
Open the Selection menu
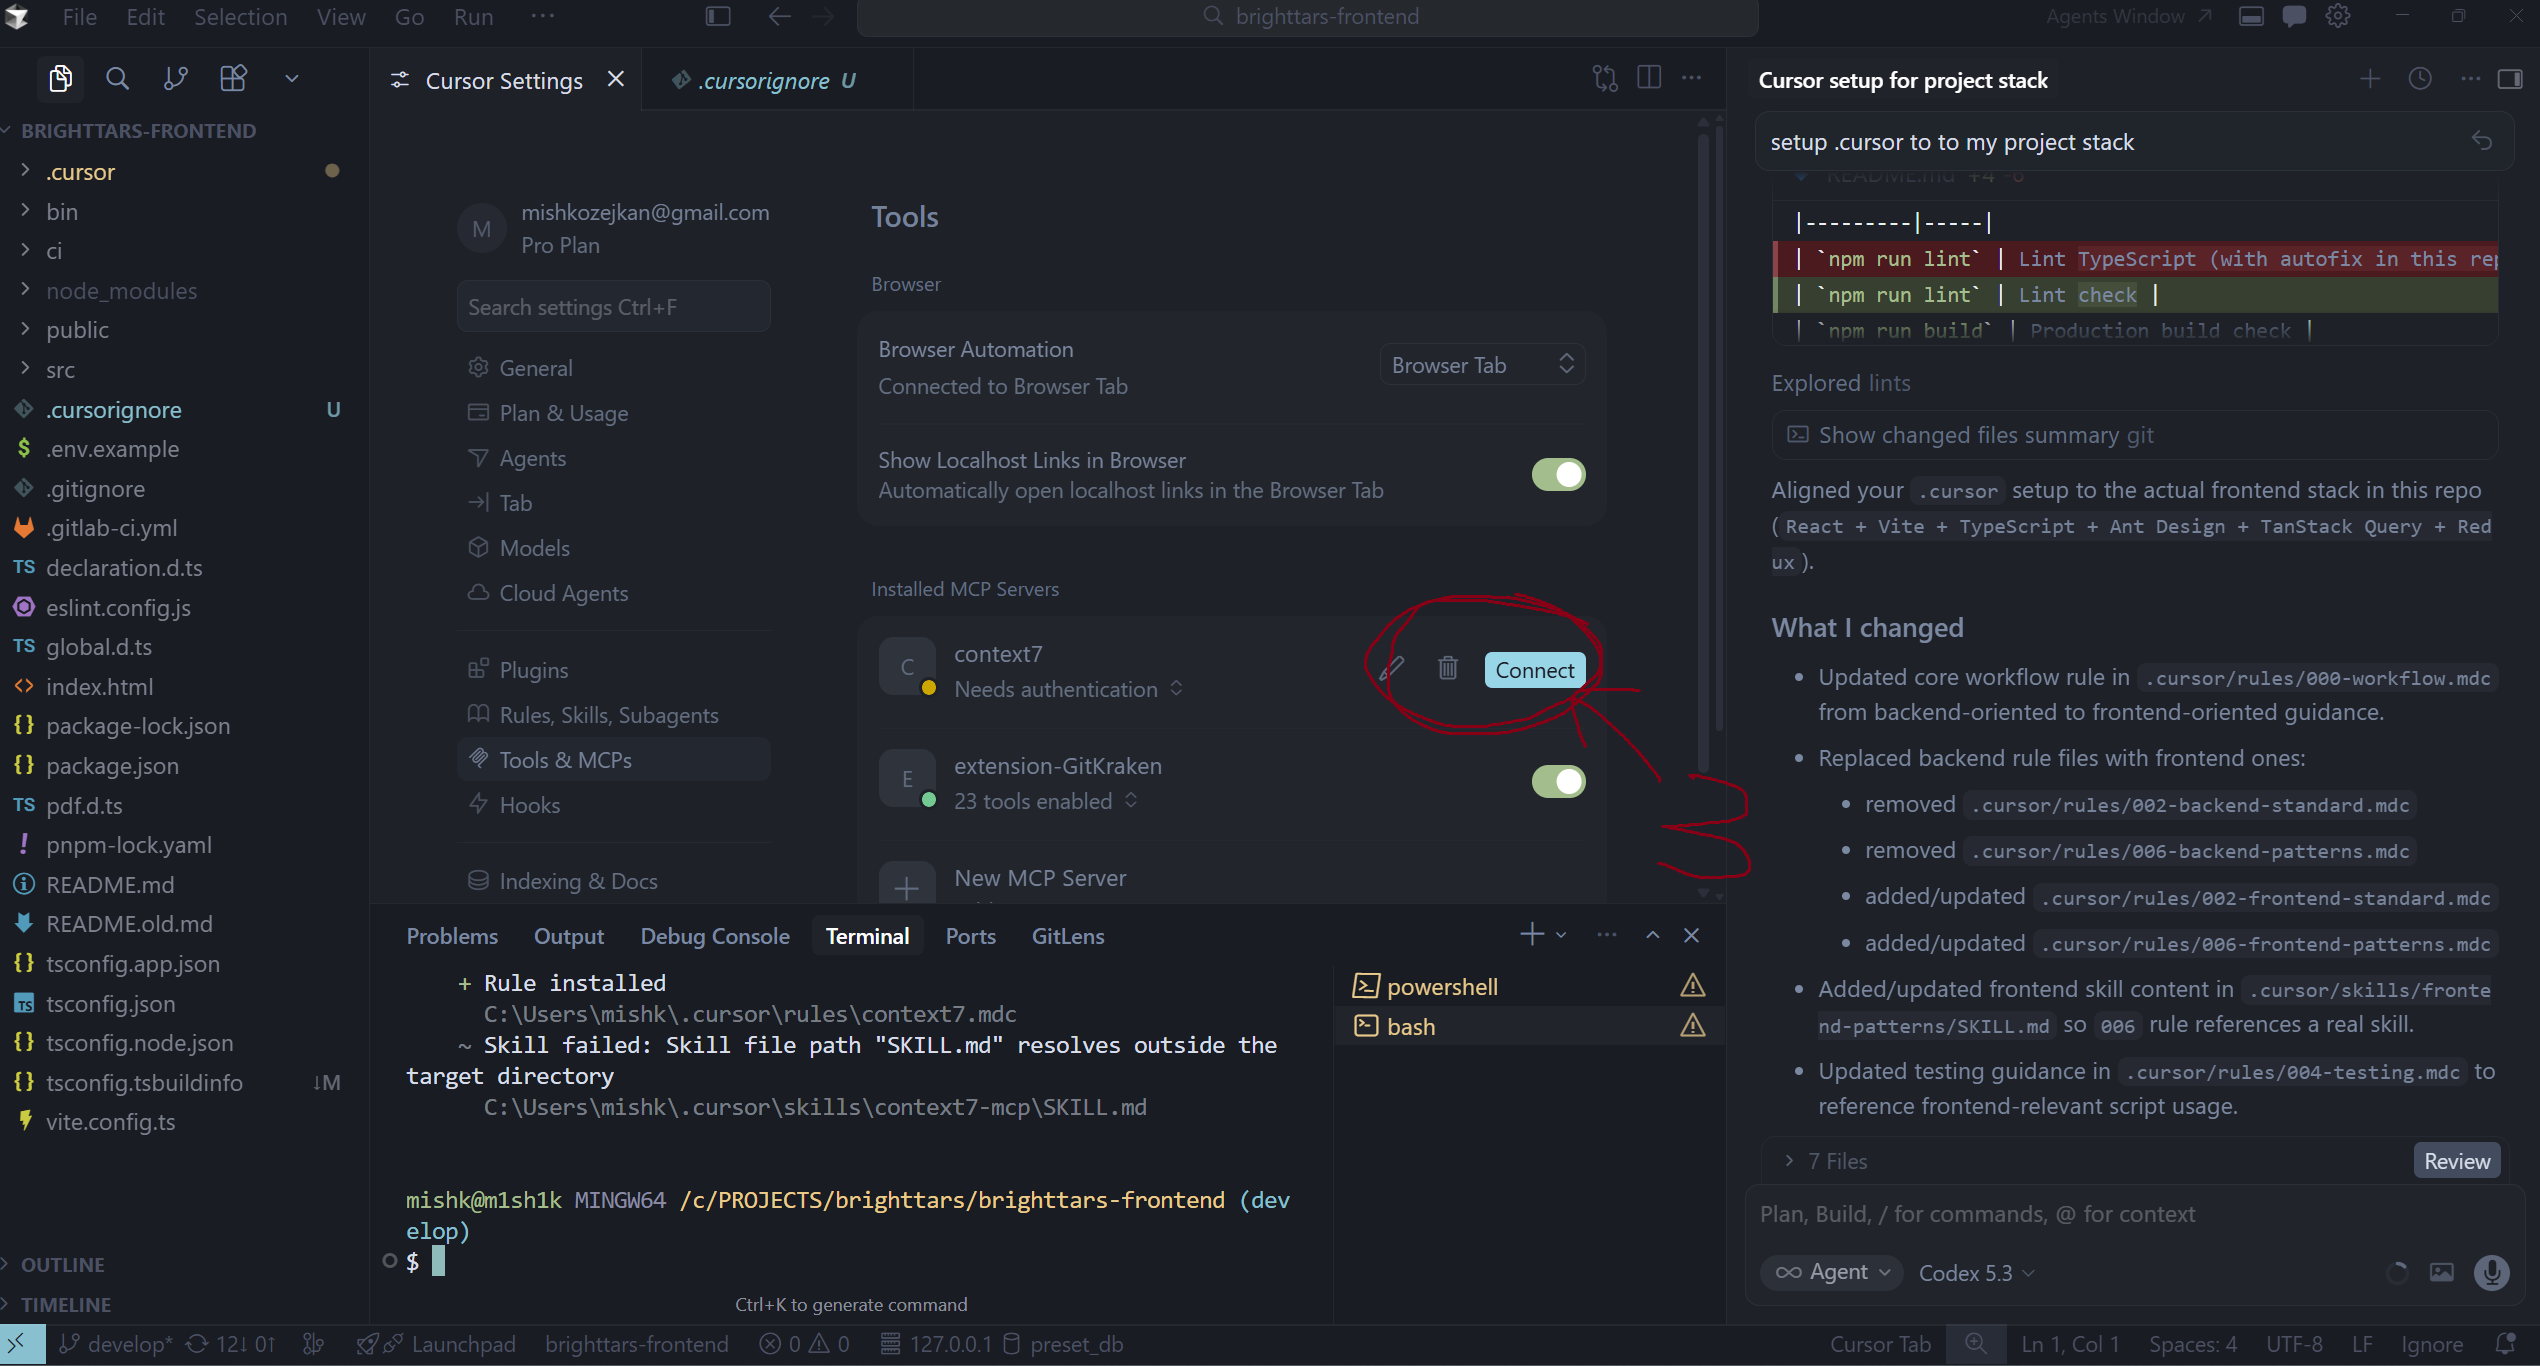click(240, 17)
